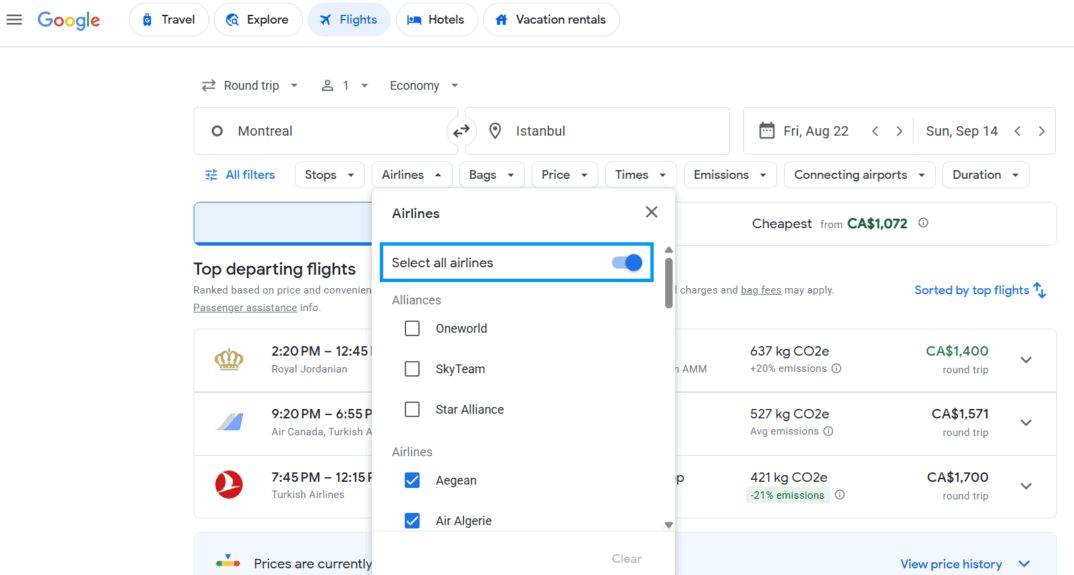This screenshot has width=1074, height=575.
Task: Open the Connecting airports filter
Action: (859, 175)
